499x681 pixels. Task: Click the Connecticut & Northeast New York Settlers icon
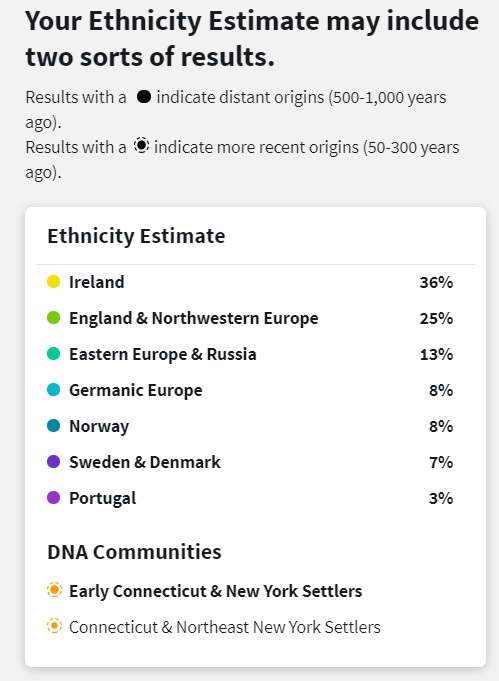[54, 626]
